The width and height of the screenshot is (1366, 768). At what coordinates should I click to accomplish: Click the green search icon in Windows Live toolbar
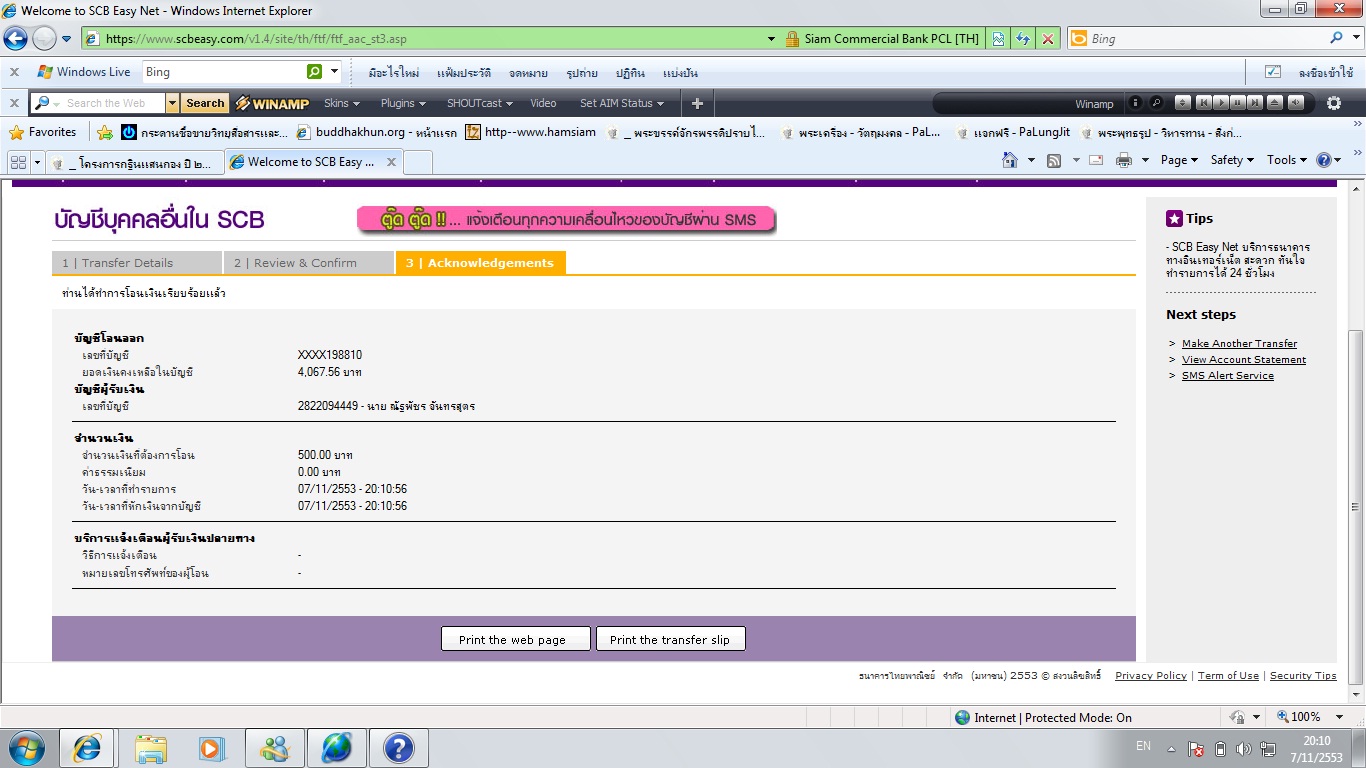[x=315, y=72]
